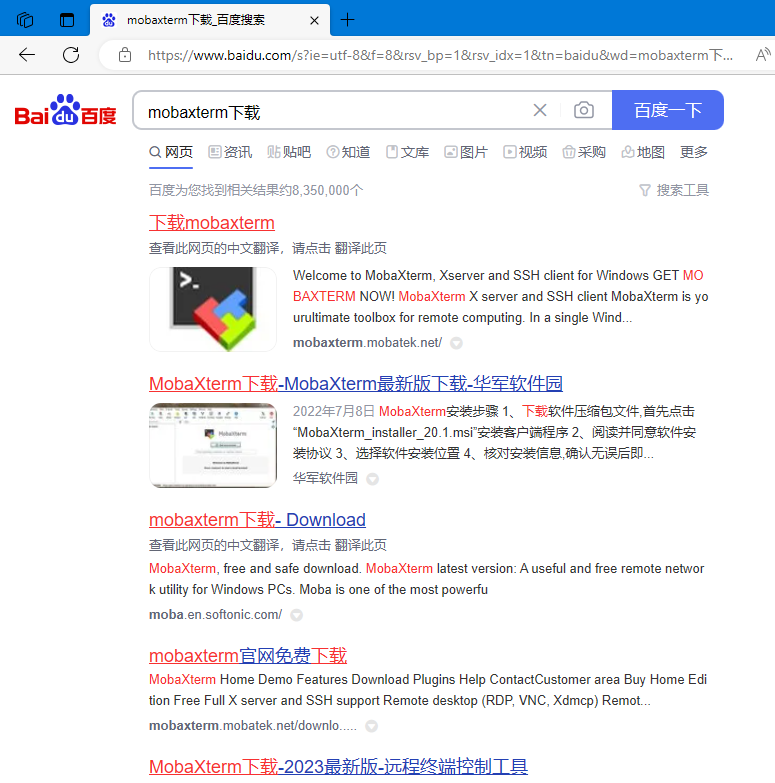Viewport: 775px width, 783px height.
Task: Click the workspaces icon in title bar
Action: tap(25, 20)
